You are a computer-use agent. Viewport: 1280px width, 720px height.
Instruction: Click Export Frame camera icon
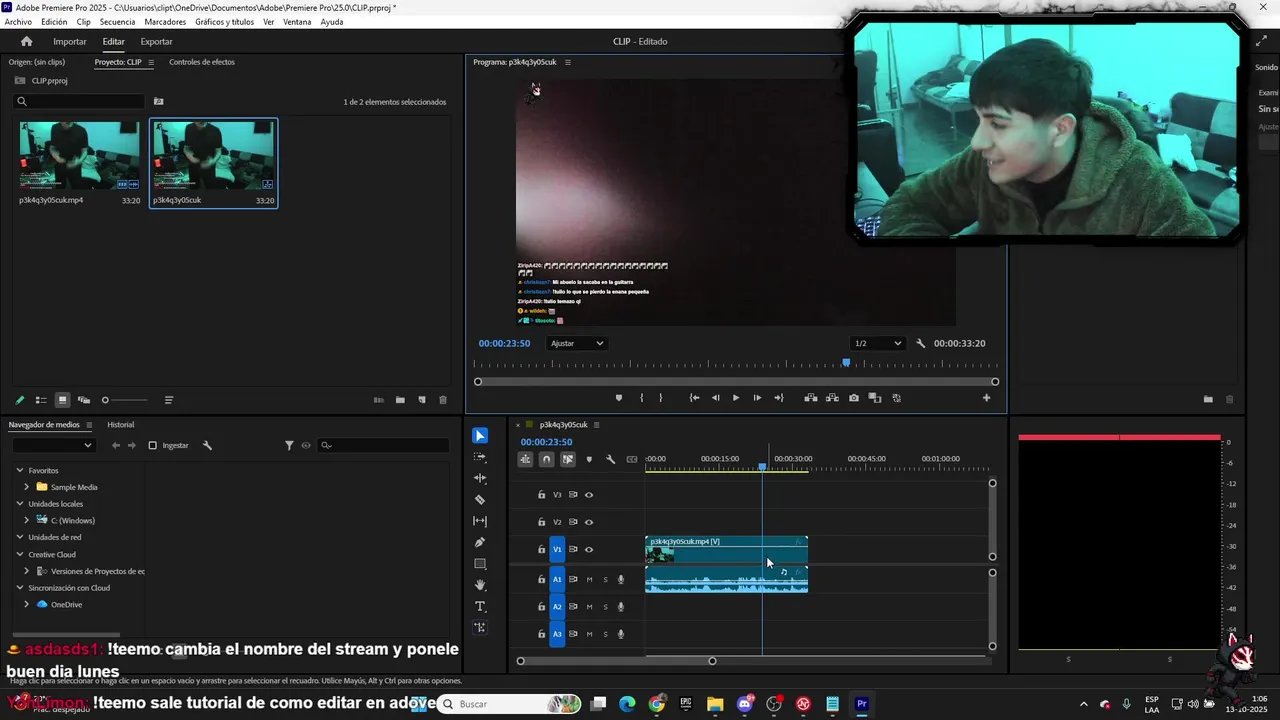click(853, 398)
